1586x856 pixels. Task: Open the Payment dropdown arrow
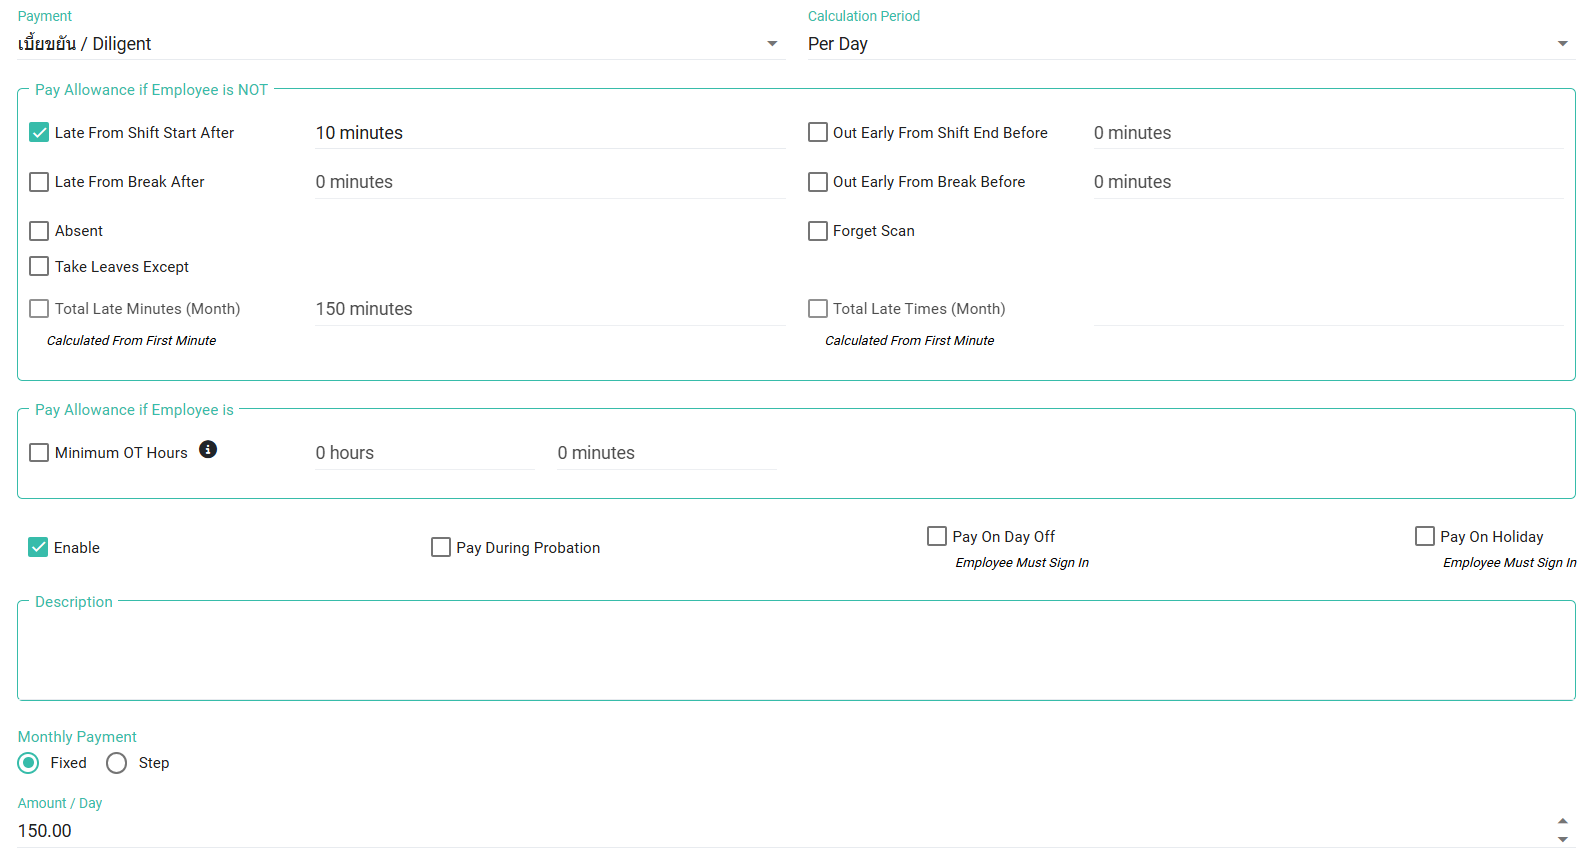point(772,44)
